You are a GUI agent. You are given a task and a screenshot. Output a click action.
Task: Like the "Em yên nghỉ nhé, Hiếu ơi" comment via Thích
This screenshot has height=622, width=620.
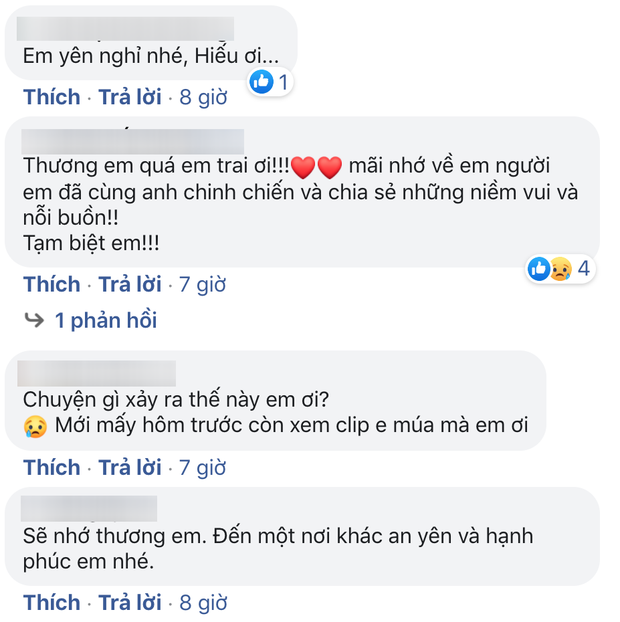pos(51,97)
